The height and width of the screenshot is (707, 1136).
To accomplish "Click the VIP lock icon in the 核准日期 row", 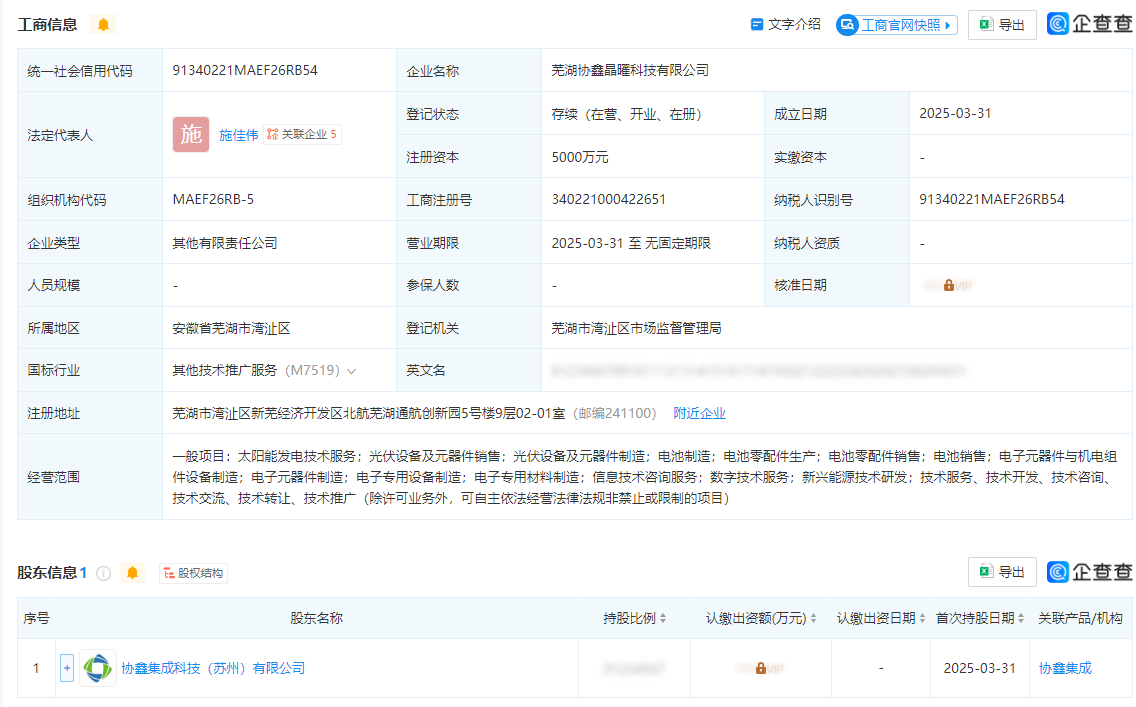I will click(948, 285).
